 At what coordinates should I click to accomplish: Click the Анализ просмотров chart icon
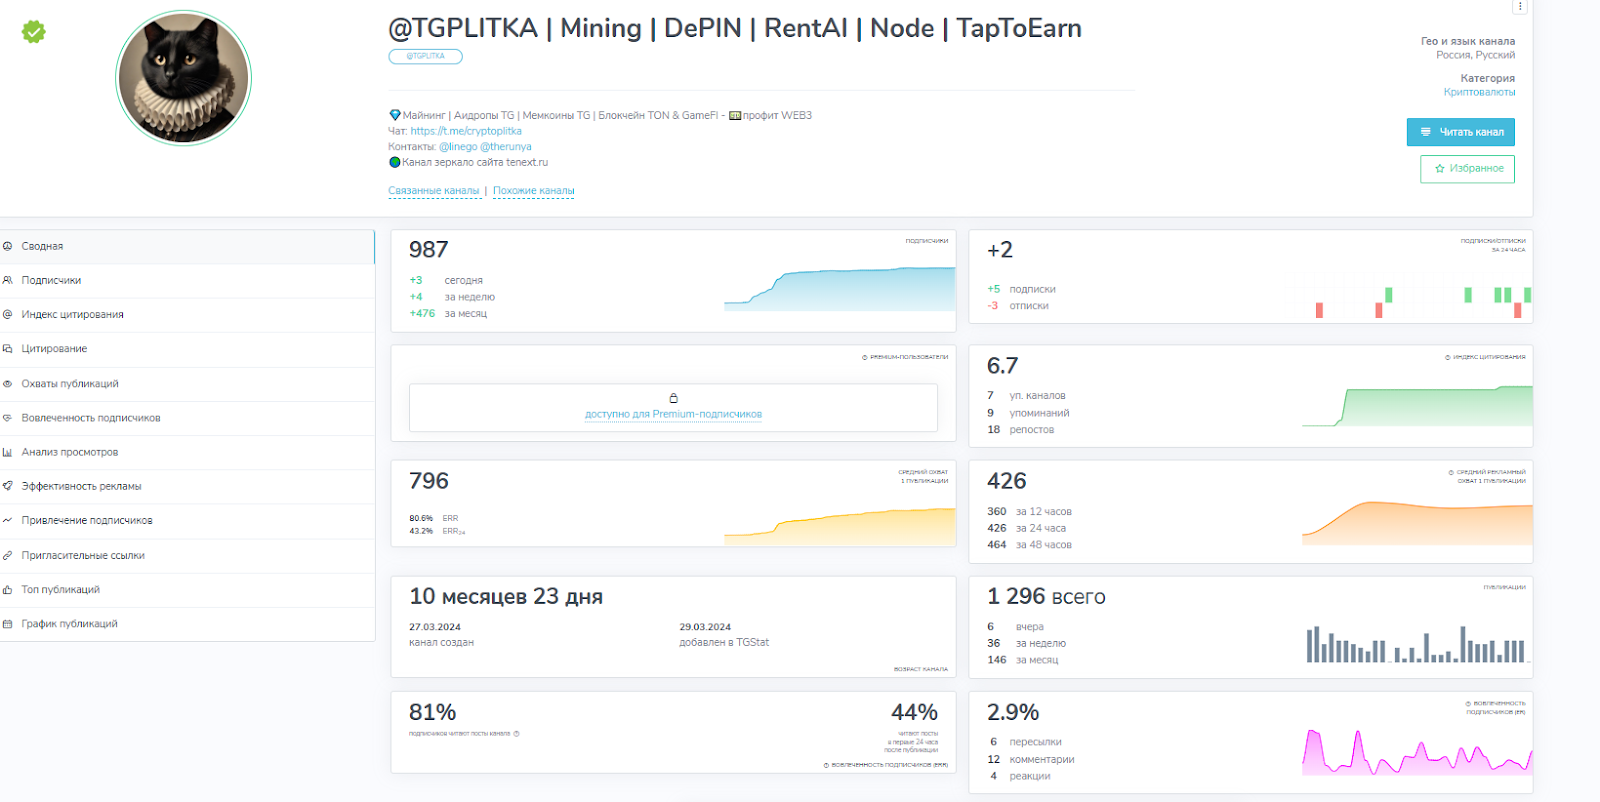pos(8,453)
